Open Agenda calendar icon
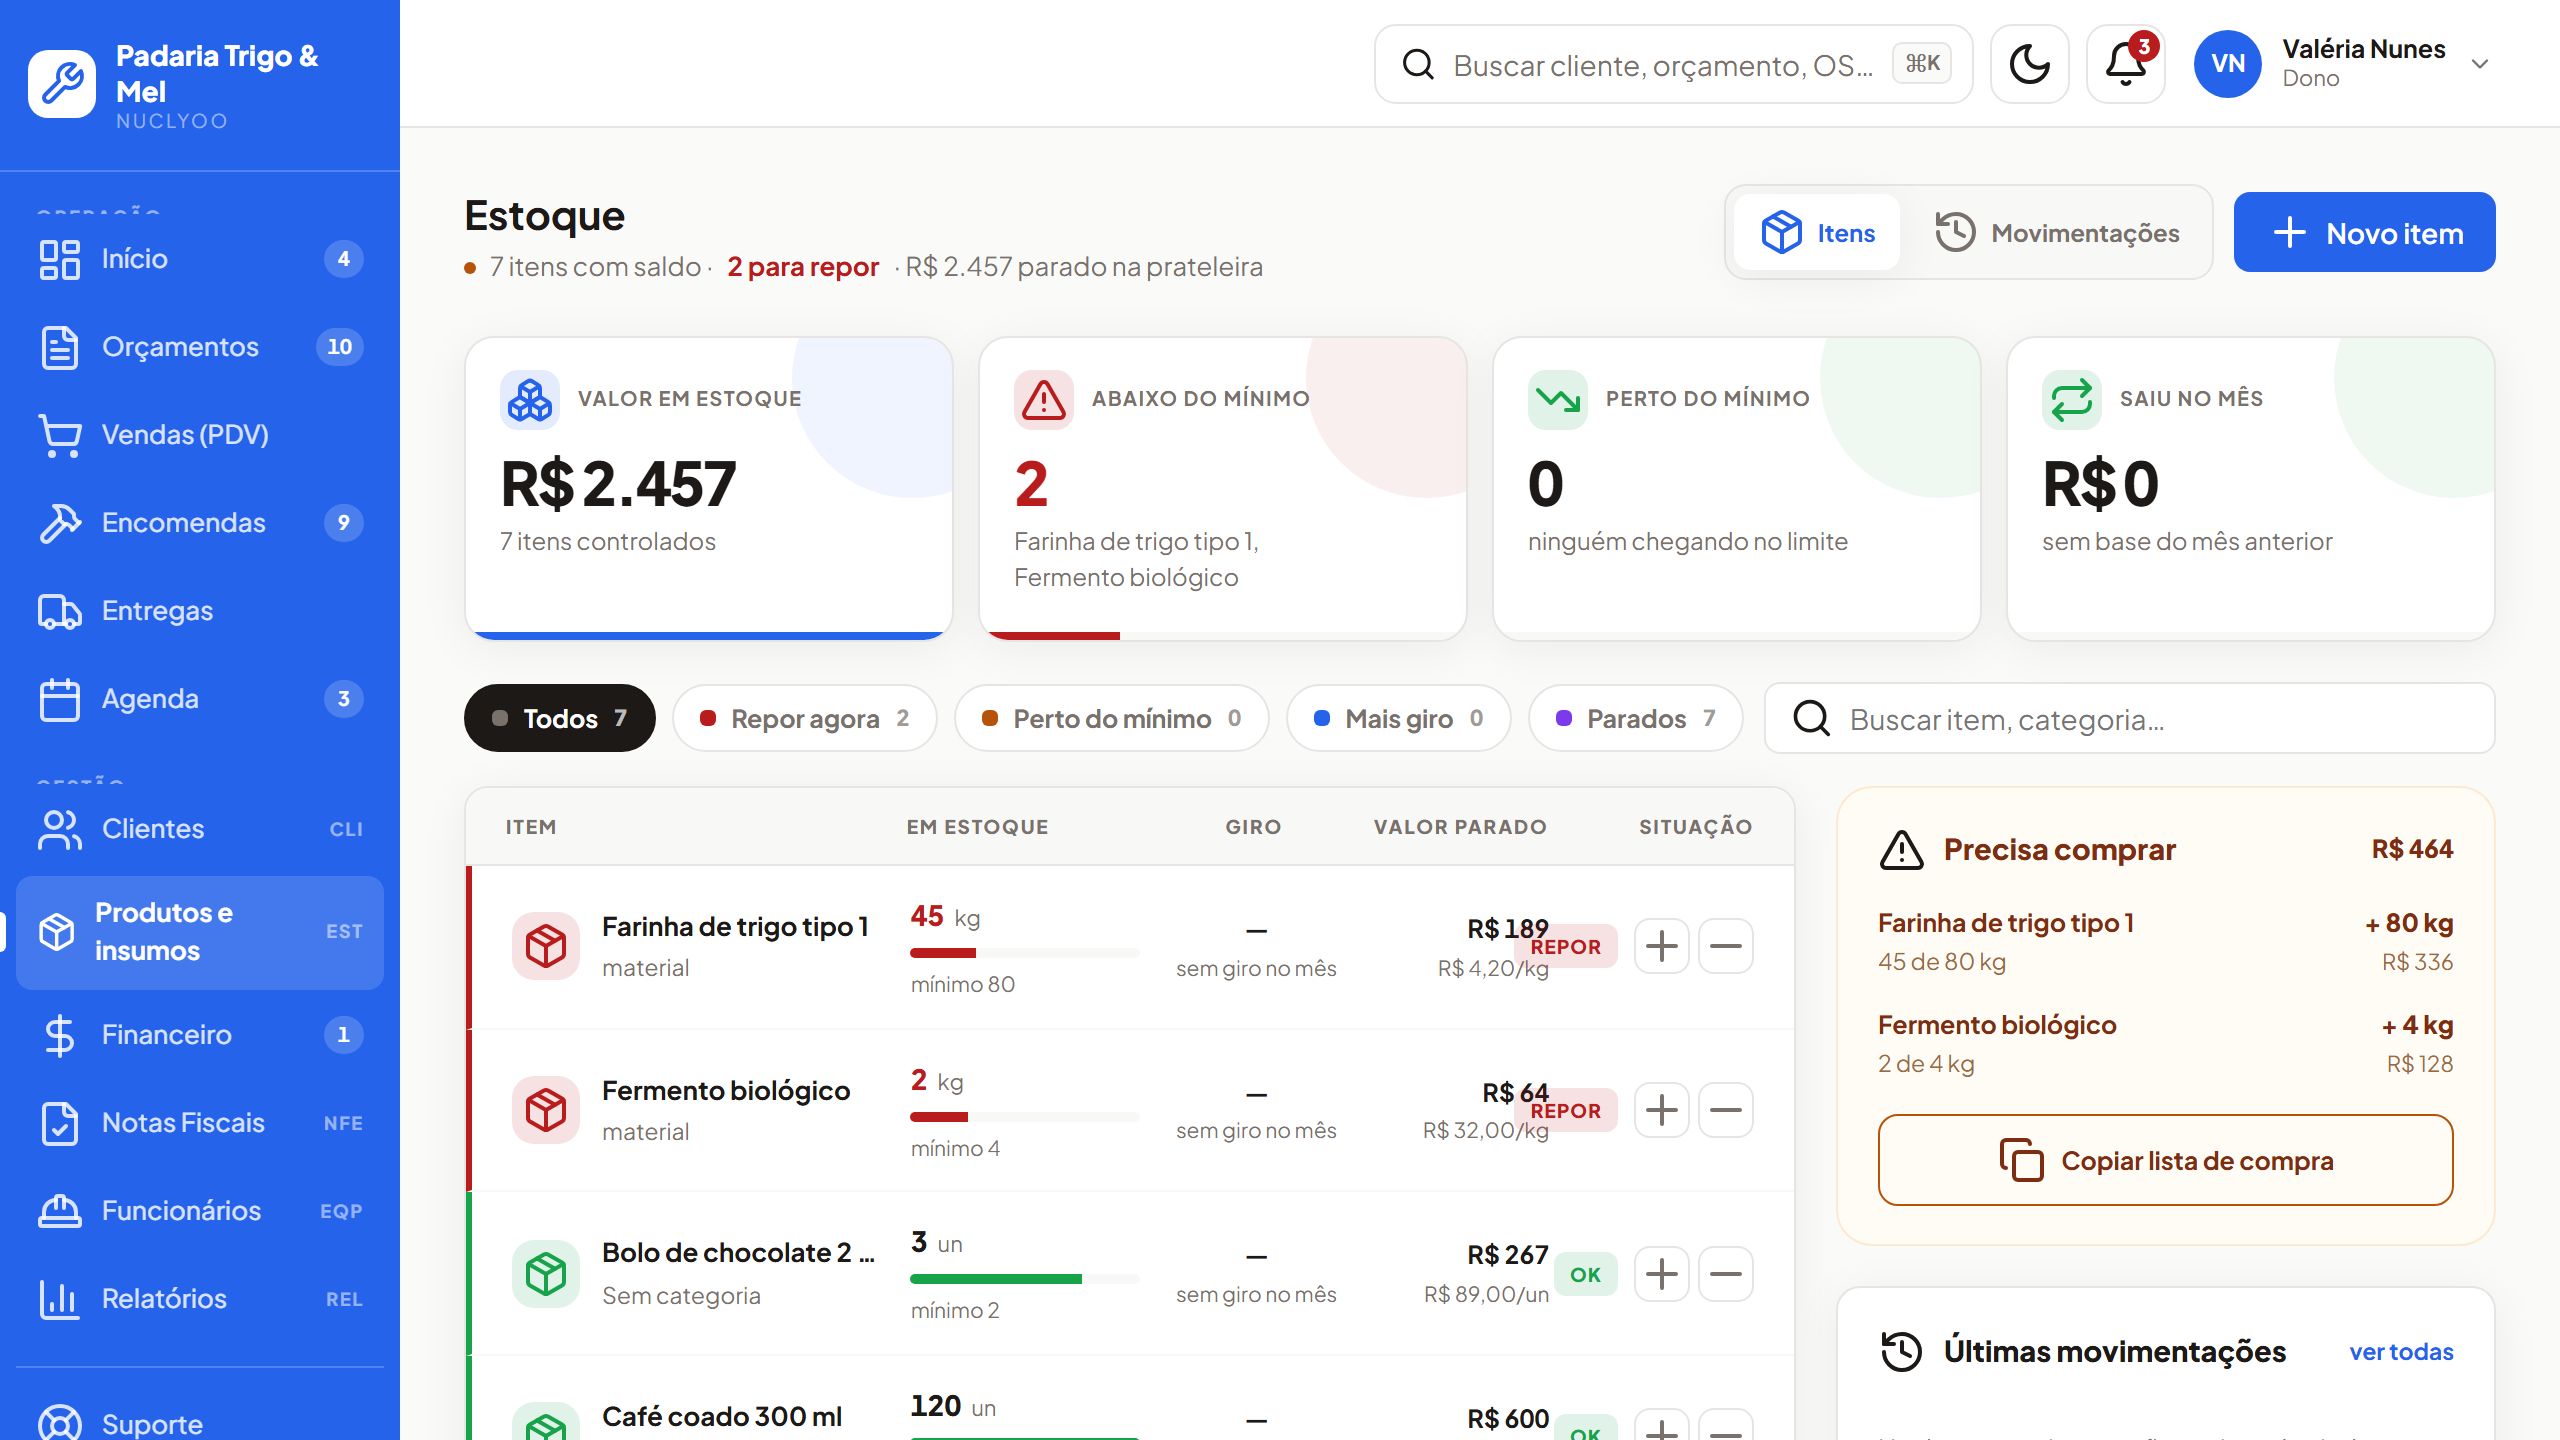Image resolution: width=2560 pixels, height=1440 pixels. (x=60, y=699)
